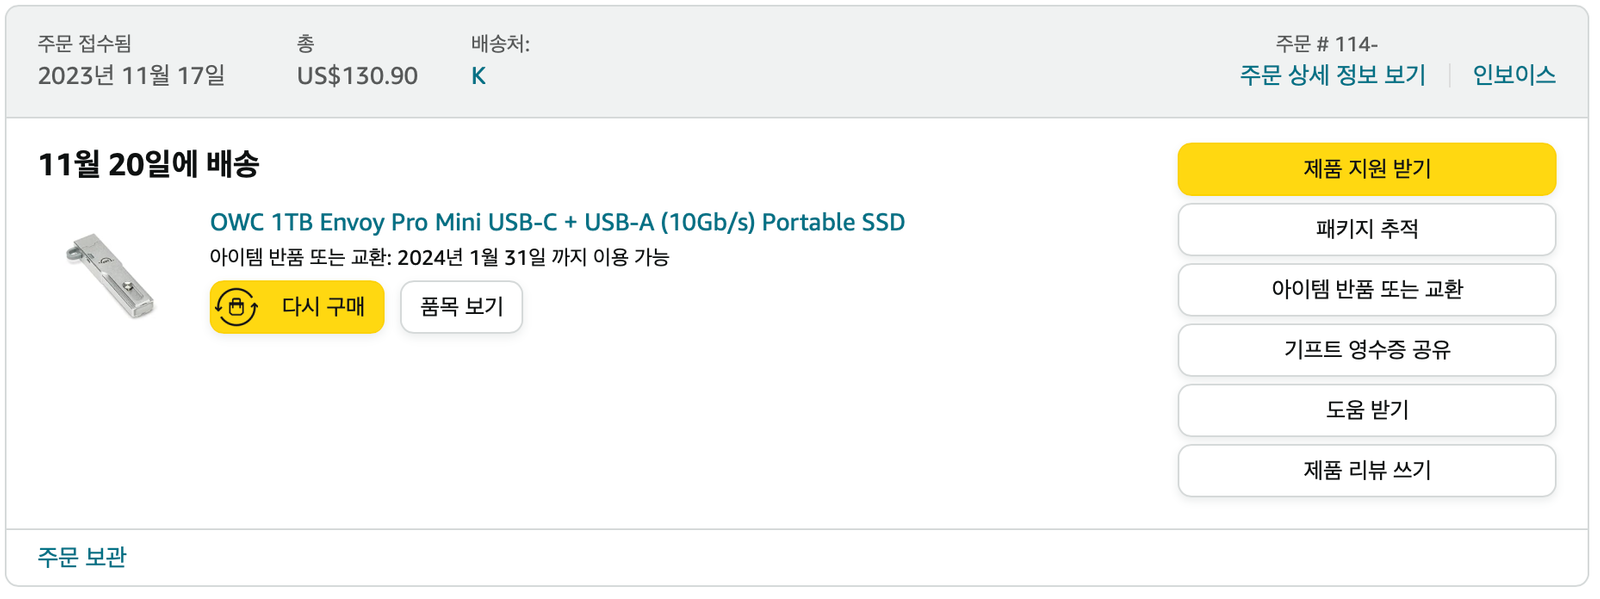This screenshot has width=1600, height=599.
Task: Open 주문 상세 정보 보기 link
Action: 1332,75
